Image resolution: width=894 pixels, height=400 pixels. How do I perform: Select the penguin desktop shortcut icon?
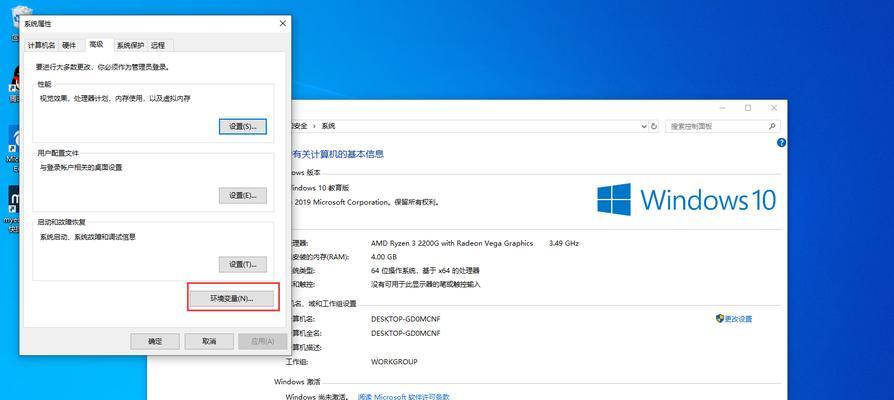(x=14, y=84)
